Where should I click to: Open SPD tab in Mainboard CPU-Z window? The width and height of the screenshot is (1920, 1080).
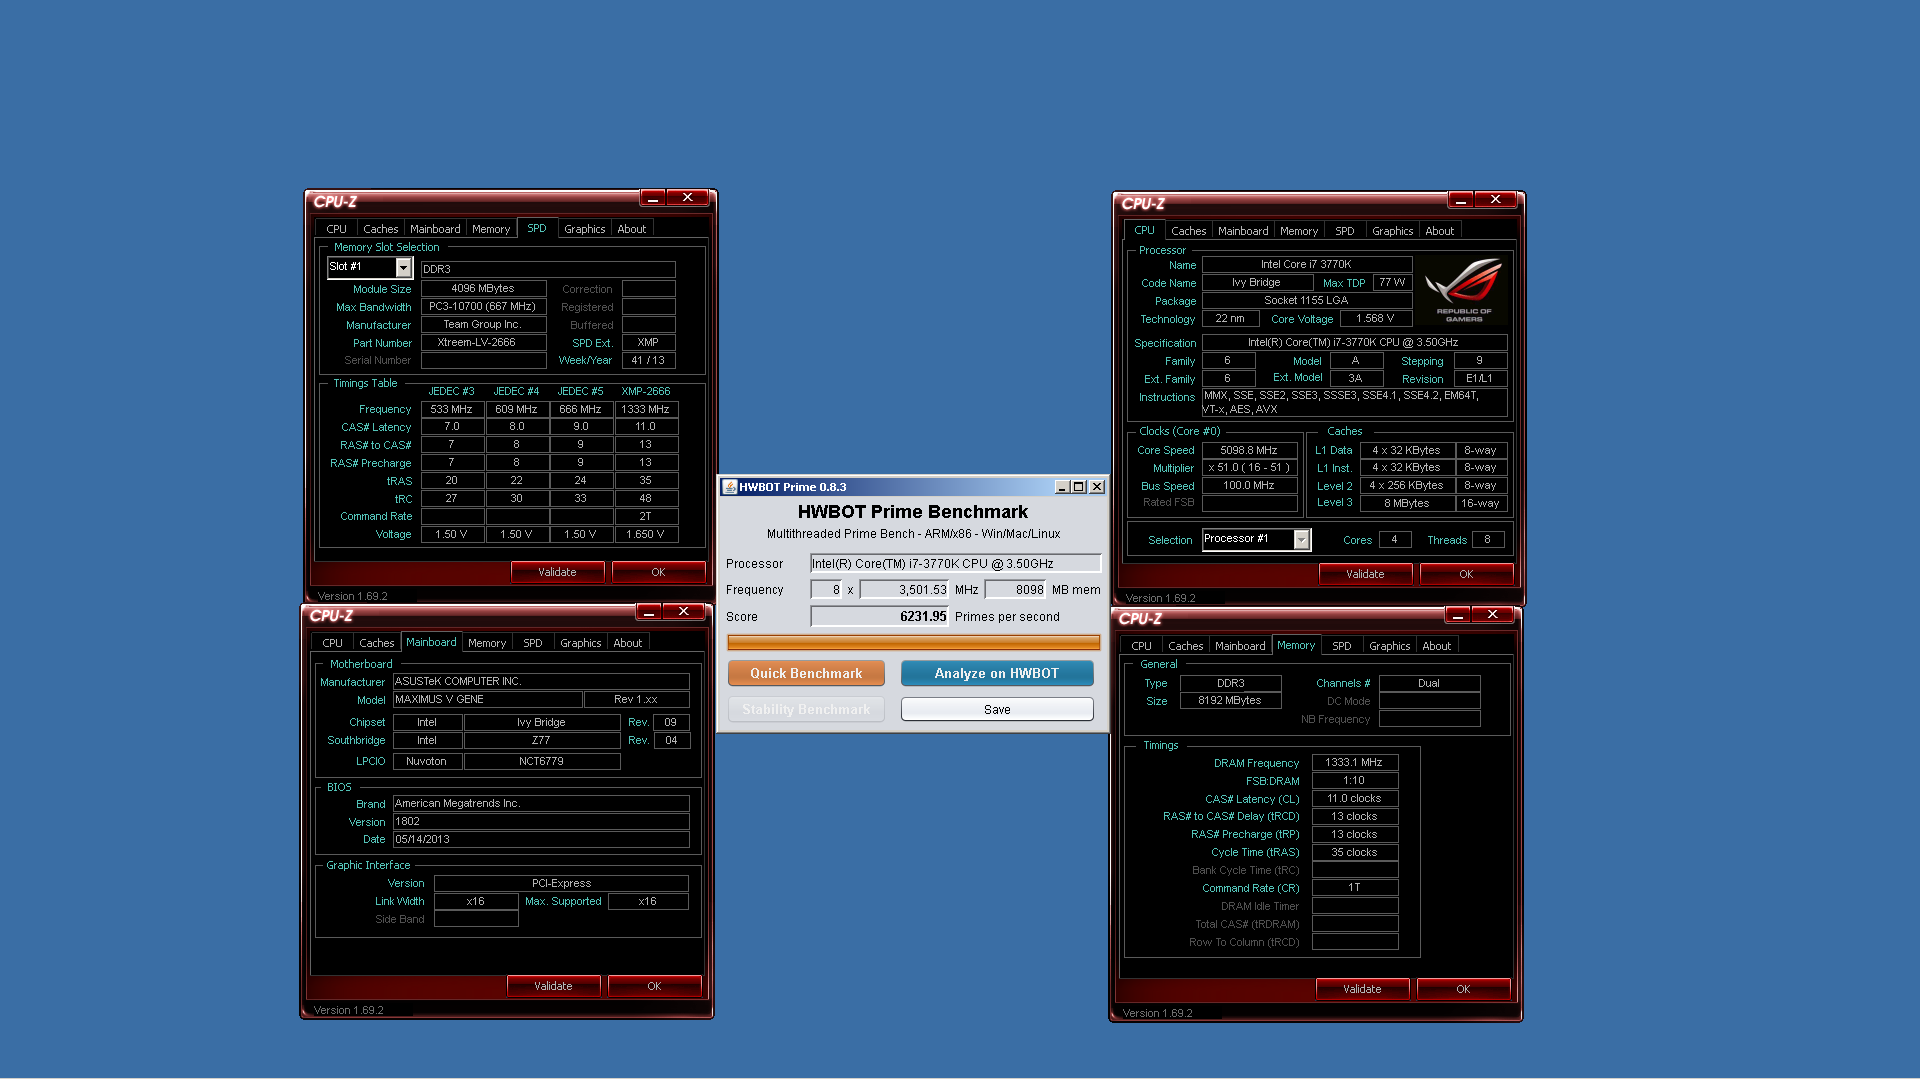[x=532, y=643]
